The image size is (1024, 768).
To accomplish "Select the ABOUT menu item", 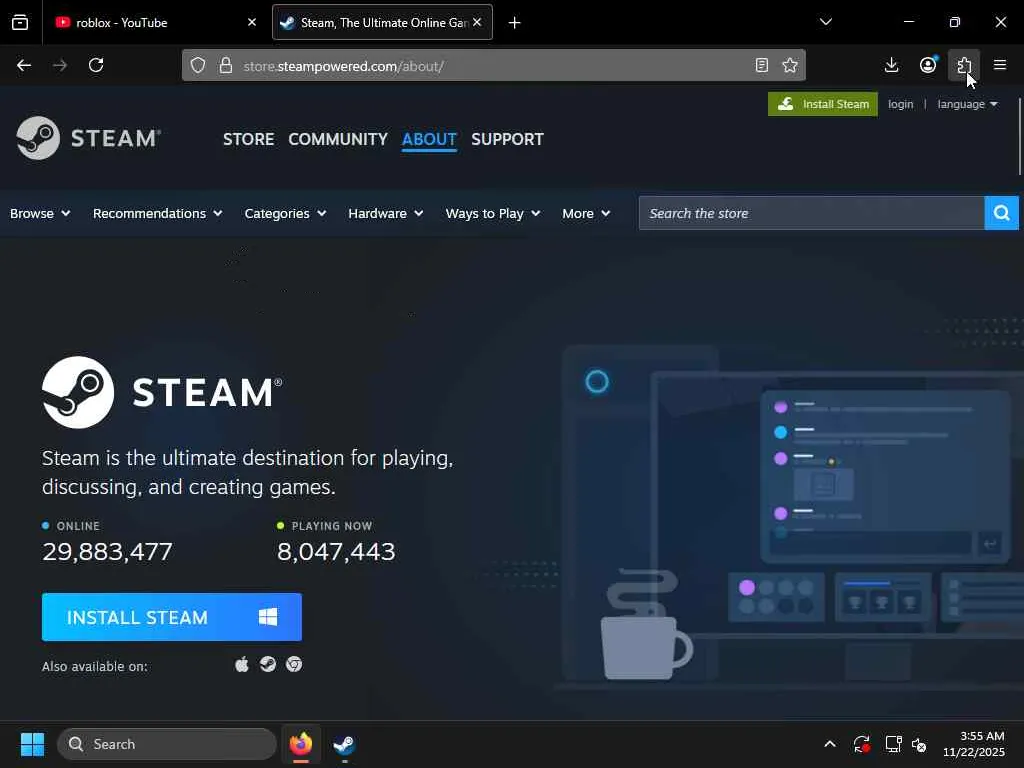I will coord(429,139).
